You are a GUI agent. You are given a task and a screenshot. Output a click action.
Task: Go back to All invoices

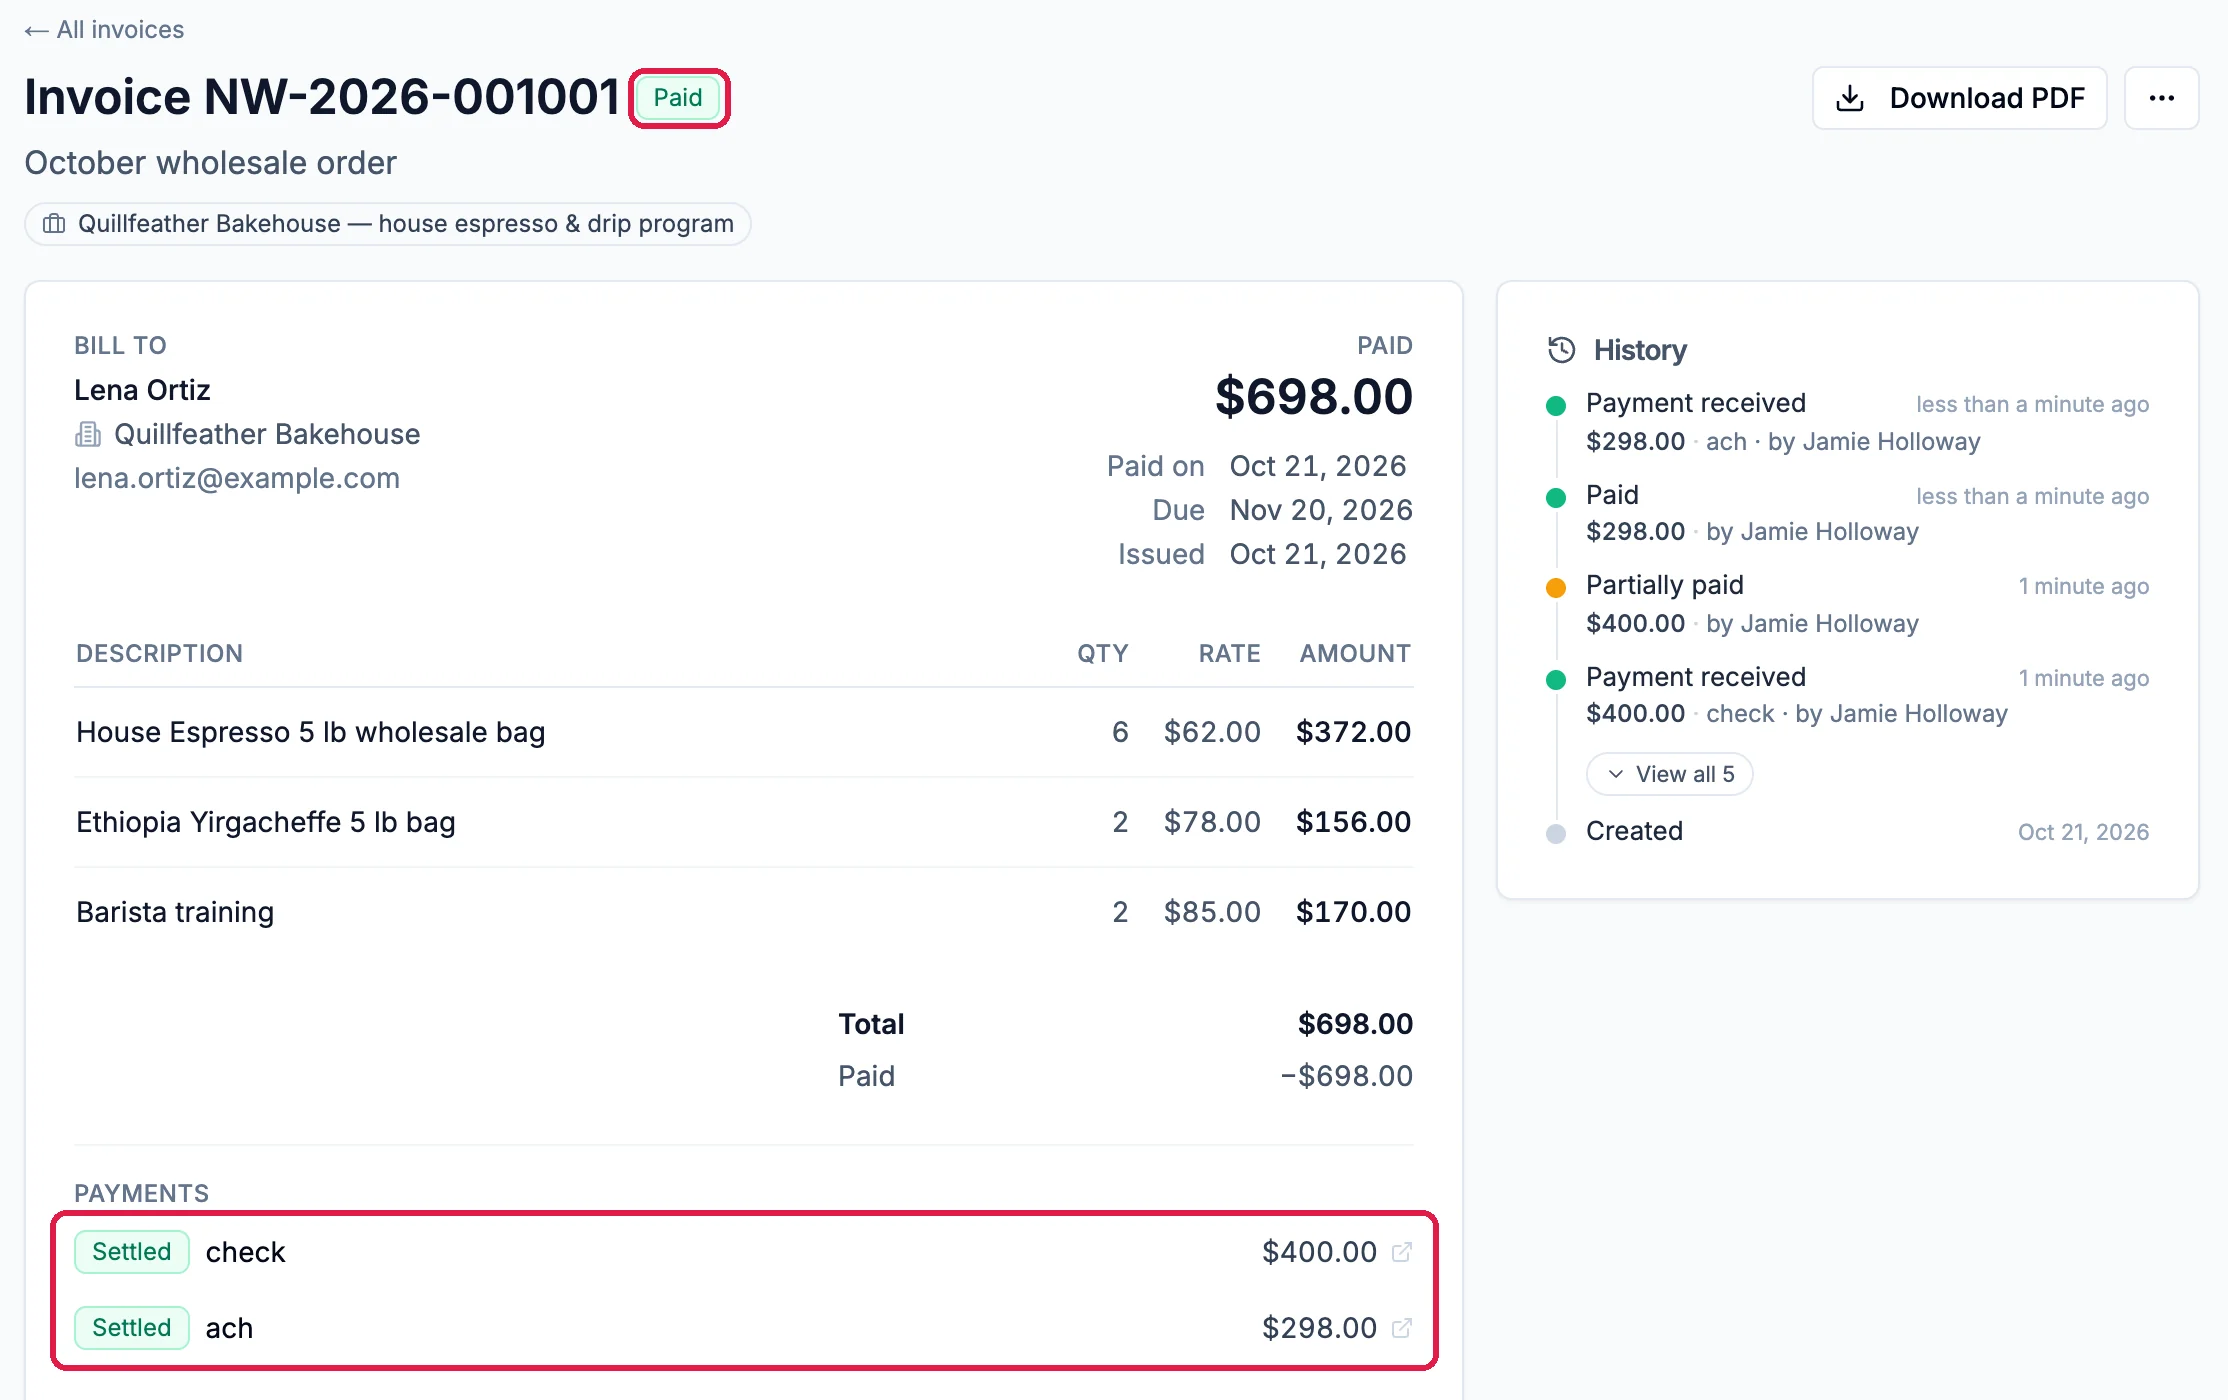click(x=104, y=30)
